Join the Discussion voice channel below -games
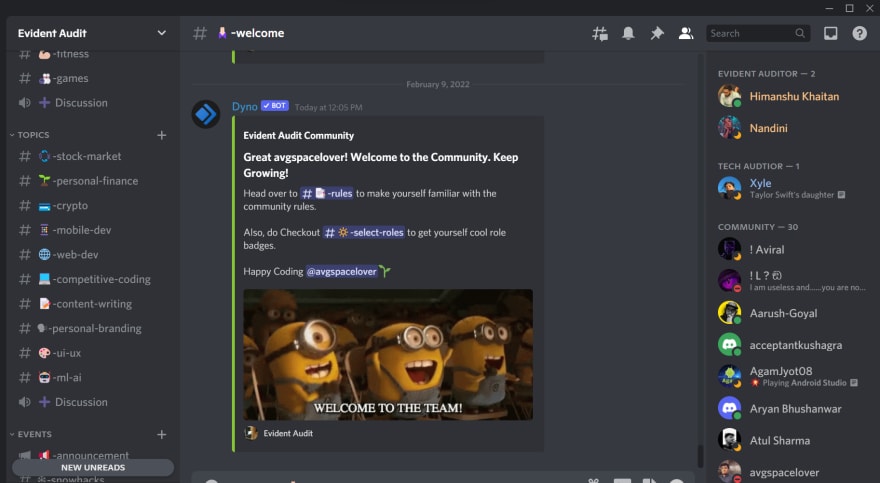The height and width of the screenshot is (483, 880). [93, 103]
